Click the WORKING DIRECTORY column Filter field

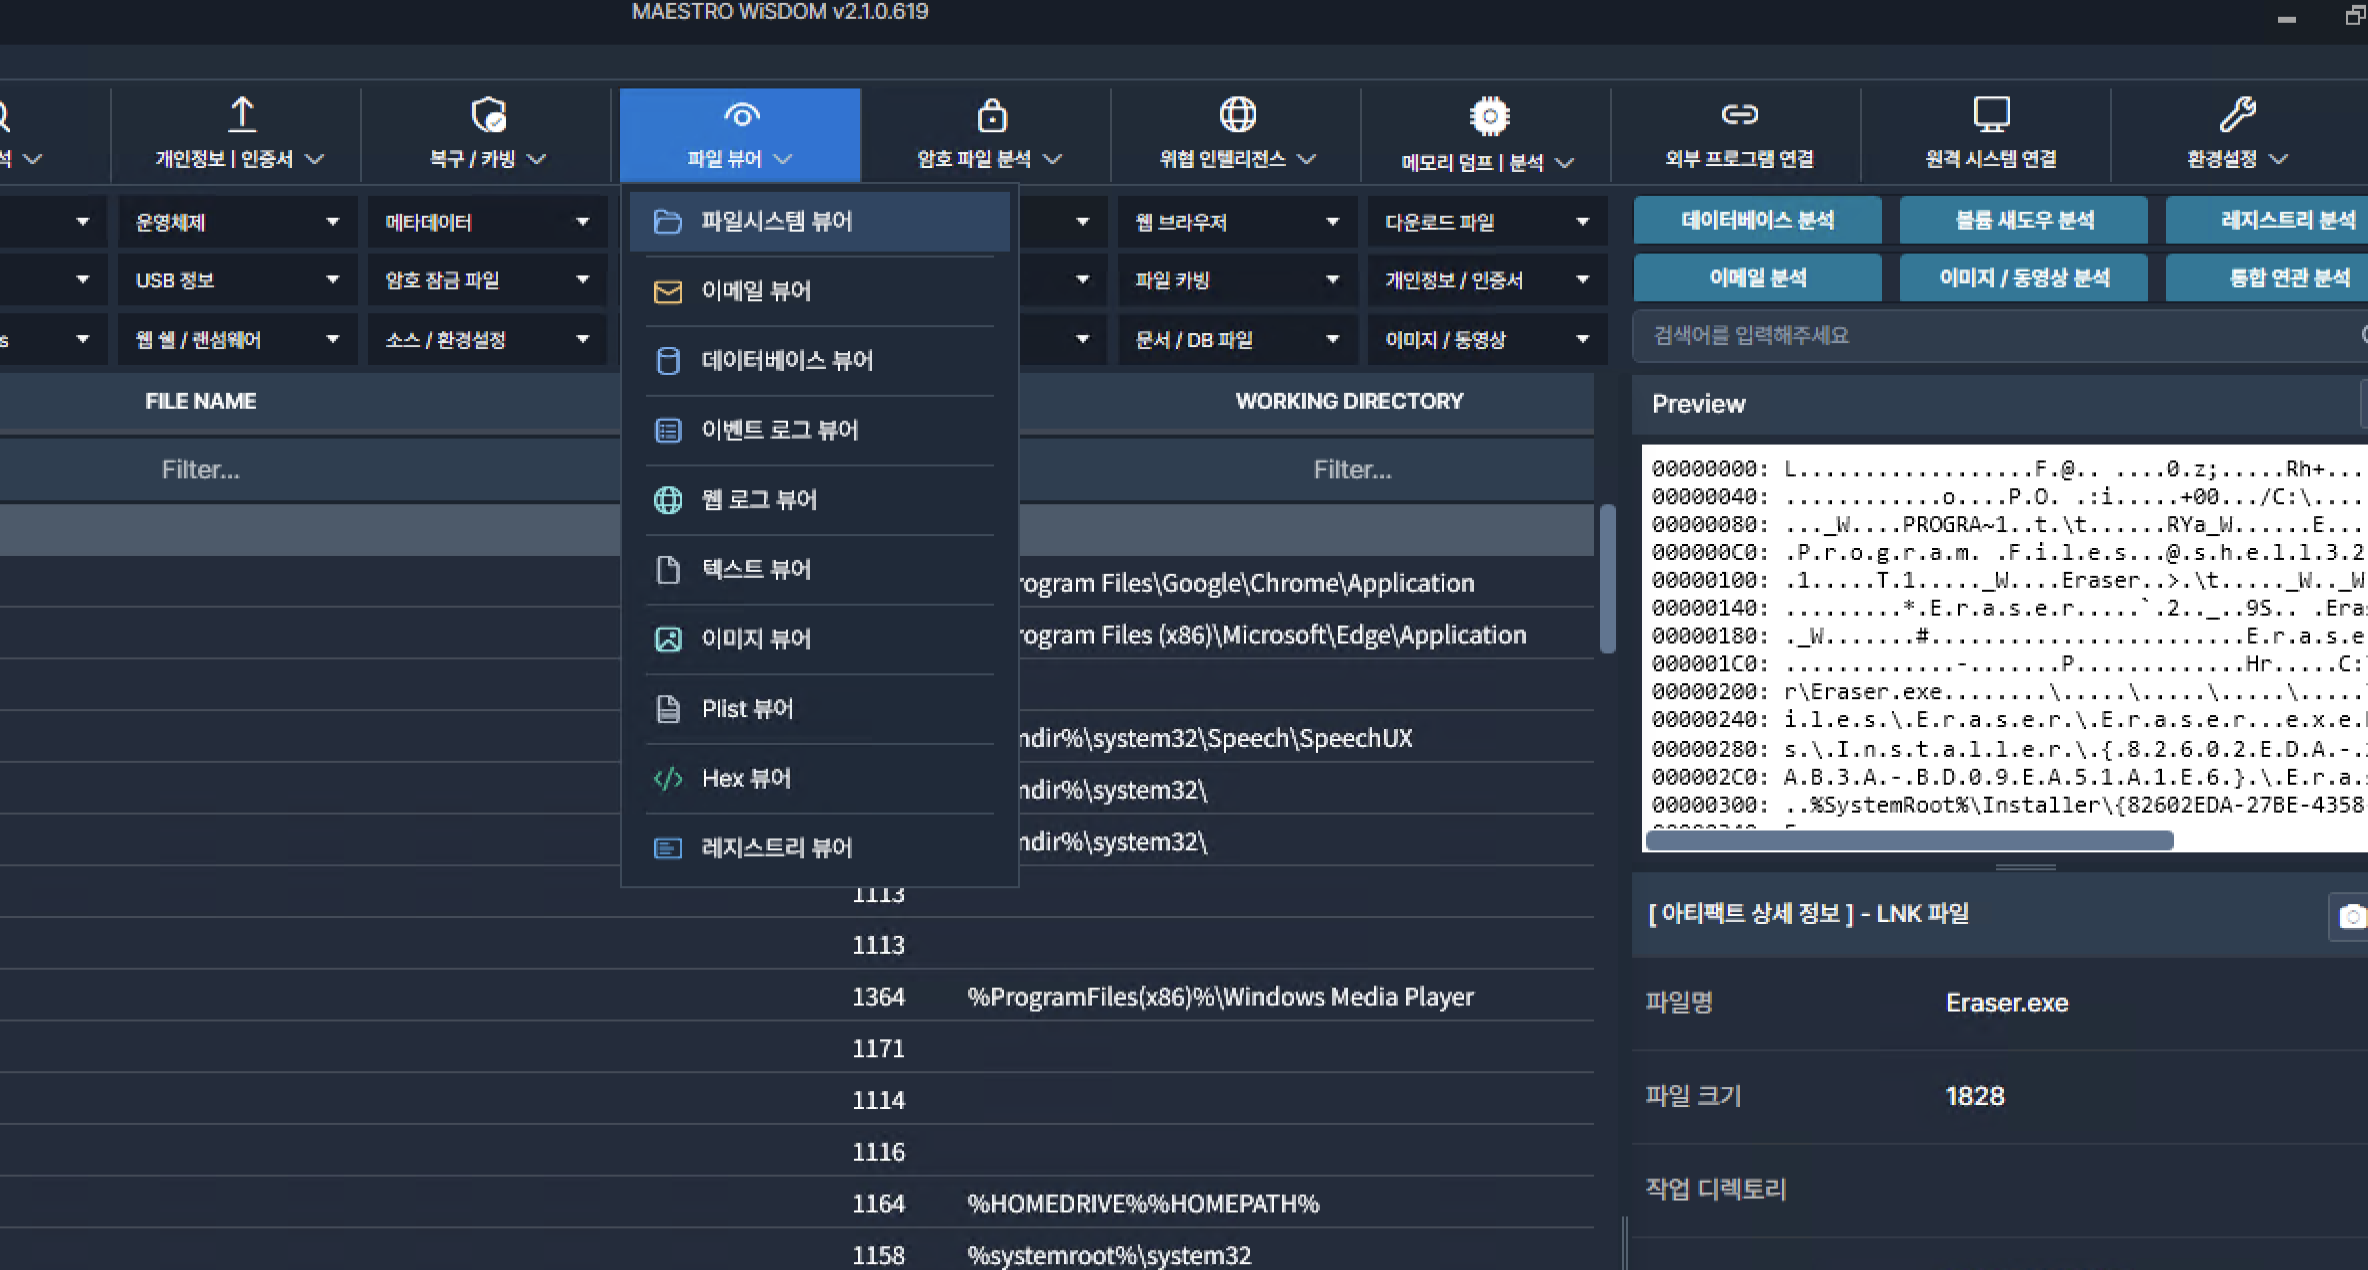(1352, 470)
